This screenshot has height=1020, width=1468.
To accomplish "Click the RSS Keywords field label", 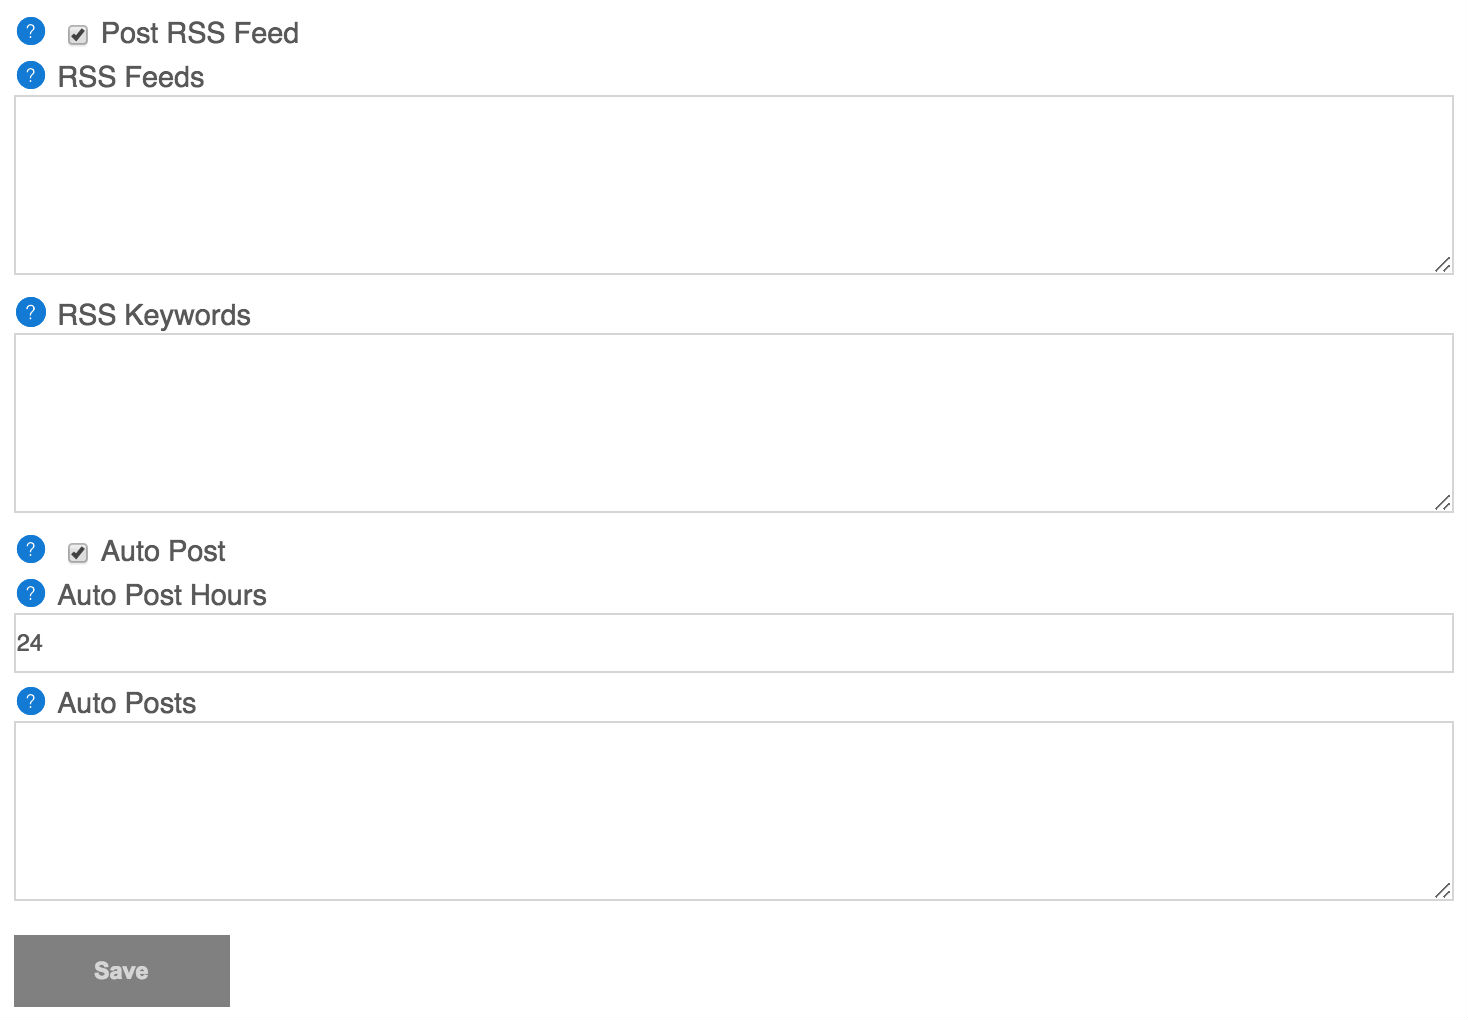I will (154, 315).
